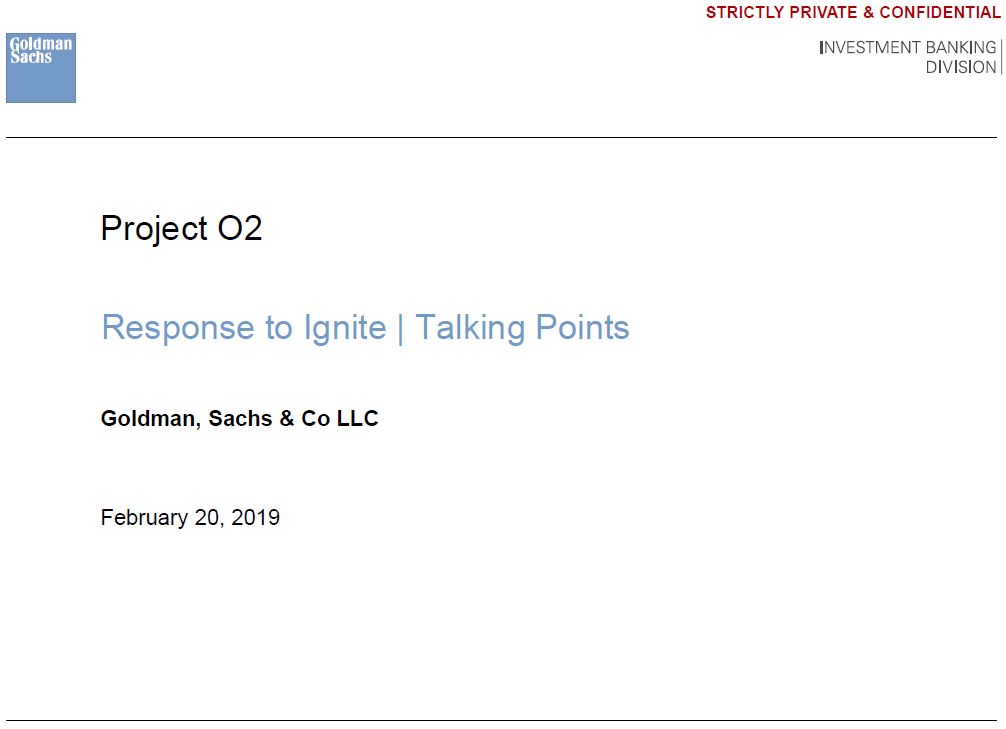Select the "Project O2" title text
Screen dimensions: 1006x729
point(181,229)
